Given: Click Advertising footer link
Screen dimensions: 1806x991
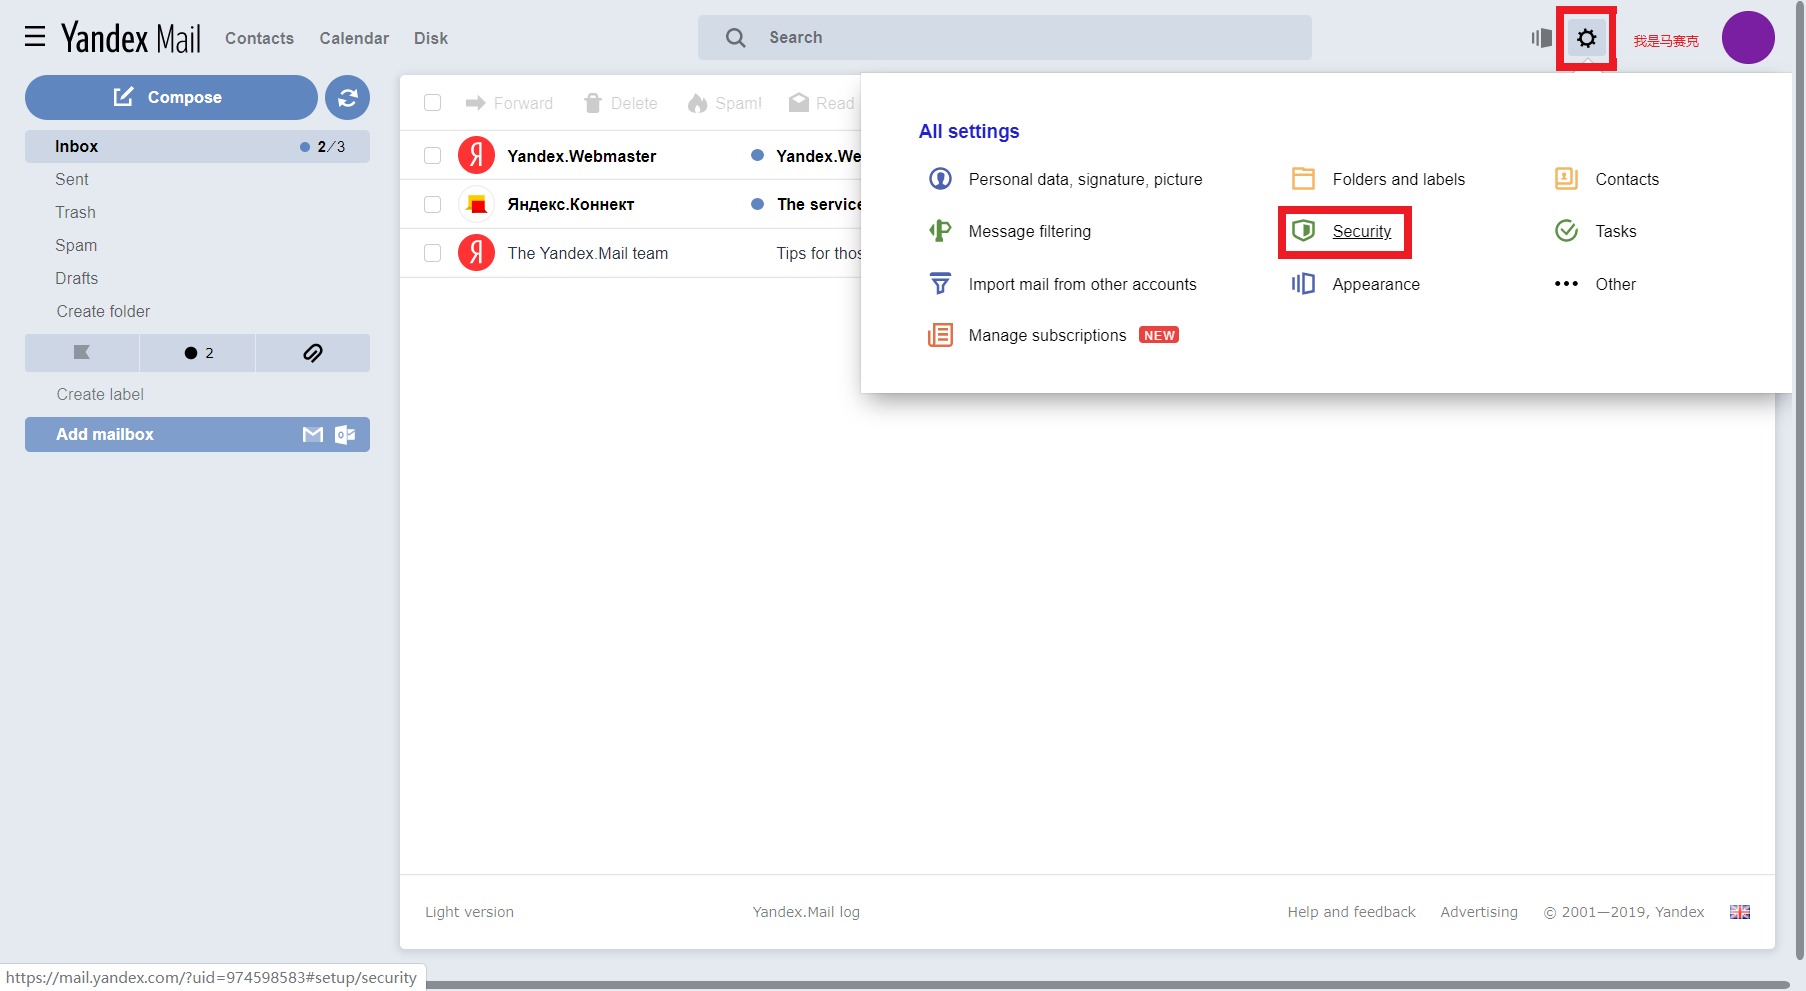Looking at the screenshot, I should 1479,912.
